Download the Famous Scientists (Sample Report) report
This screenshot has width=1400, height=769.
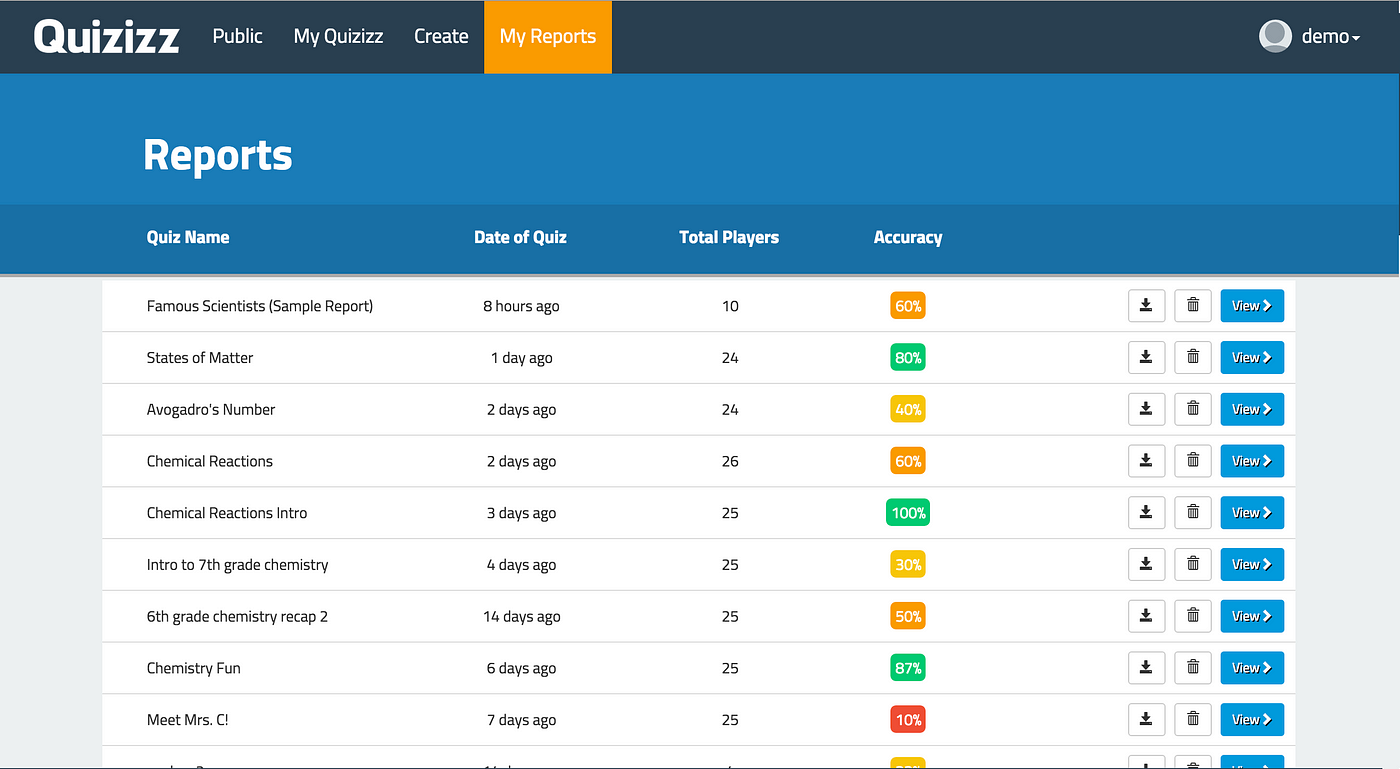click(x=1146, y=306)
